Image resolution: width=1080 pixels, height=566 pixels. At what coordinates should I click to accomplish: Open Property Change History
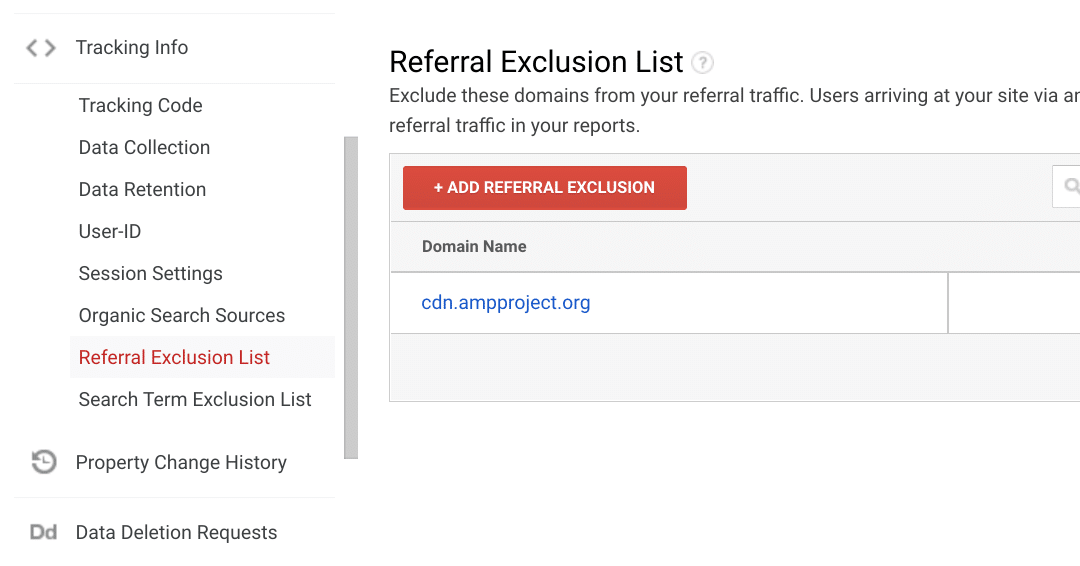click(181, 463)
